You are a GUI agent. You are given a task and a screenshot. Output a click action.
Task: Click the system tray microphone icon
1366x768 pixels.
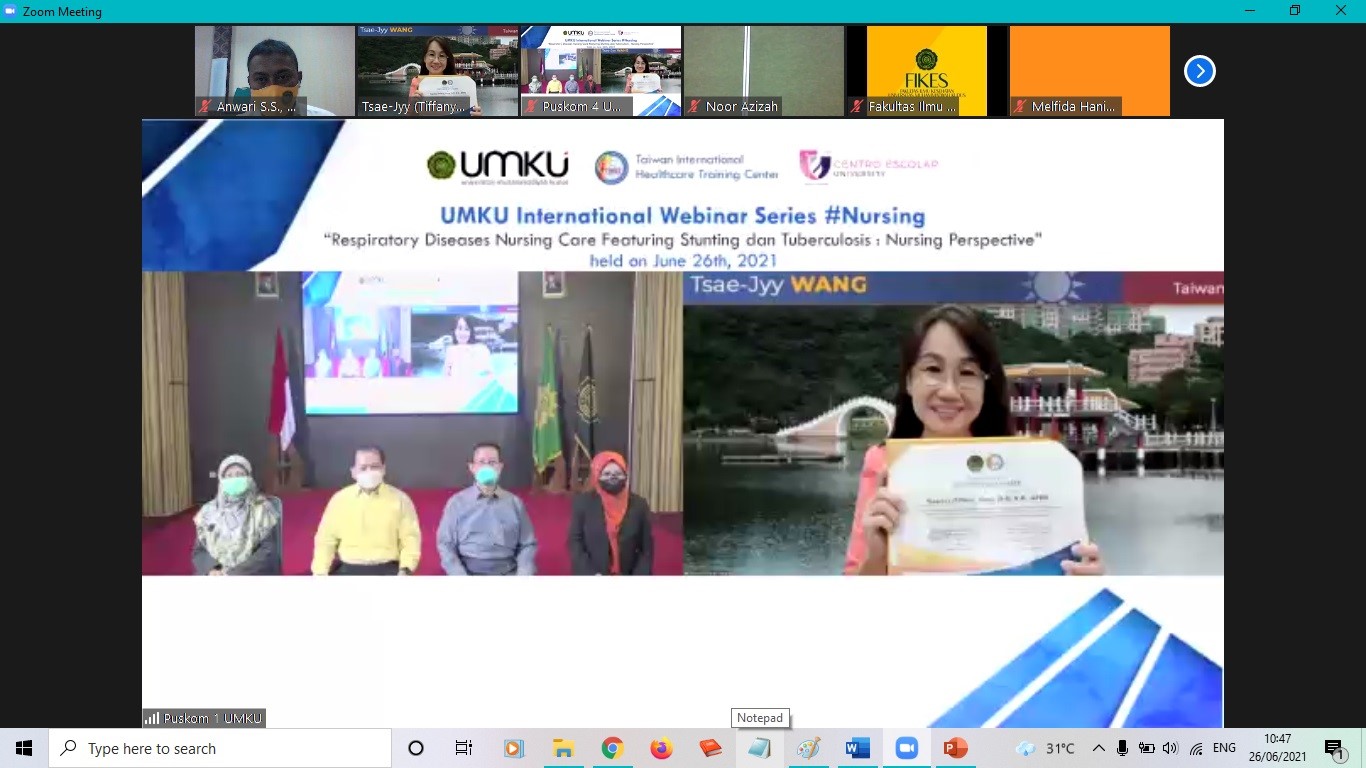[x=1123, y=748]
